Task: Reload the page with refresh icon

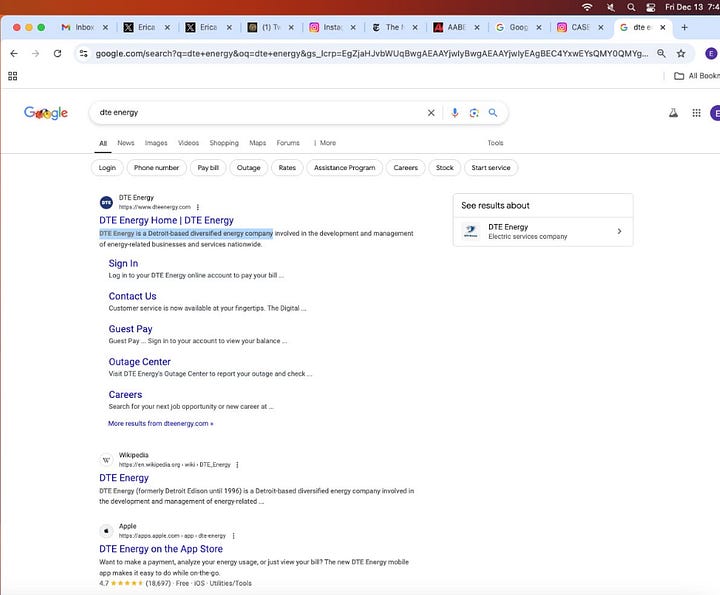Action: [x=57, y=54]
